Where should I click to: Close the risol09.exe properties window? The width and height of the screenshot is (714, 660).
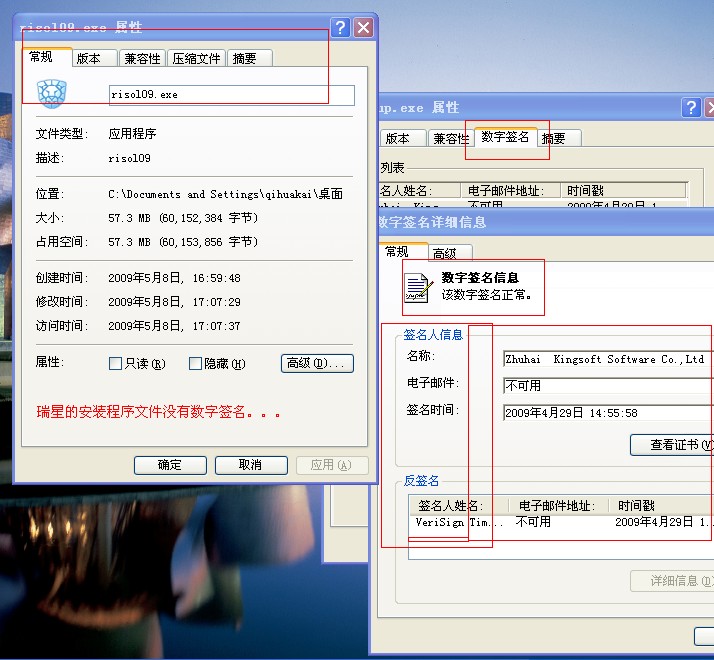pos(364,27)
